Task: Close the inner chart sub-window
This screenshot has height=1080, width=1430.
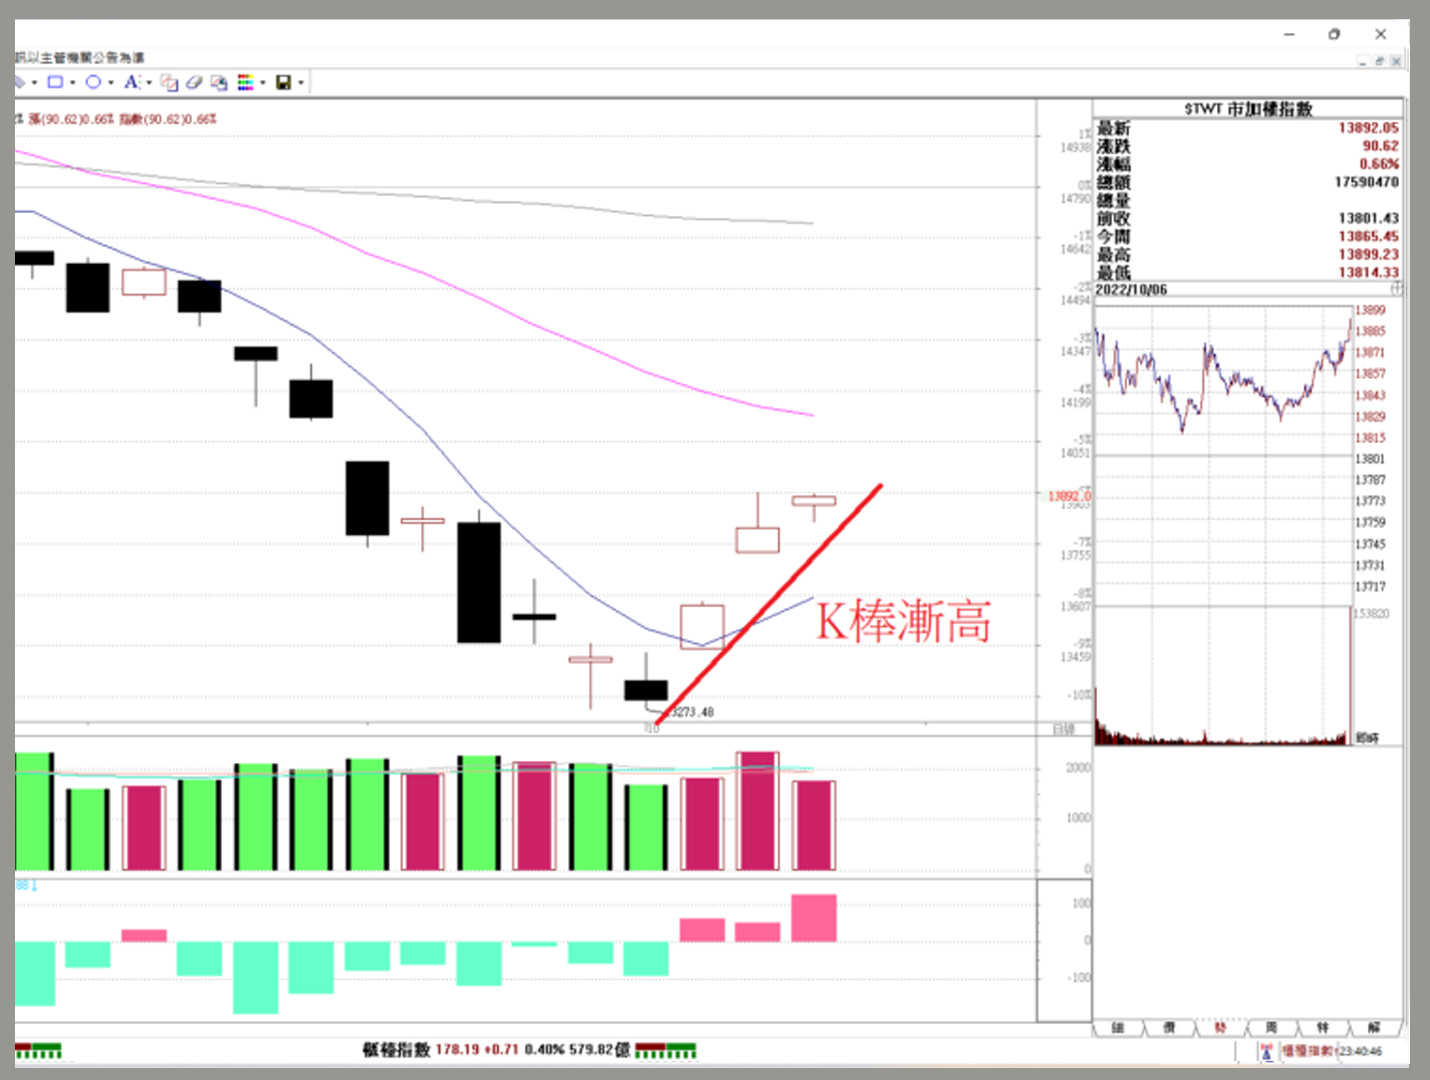Action: [1396, 61]
